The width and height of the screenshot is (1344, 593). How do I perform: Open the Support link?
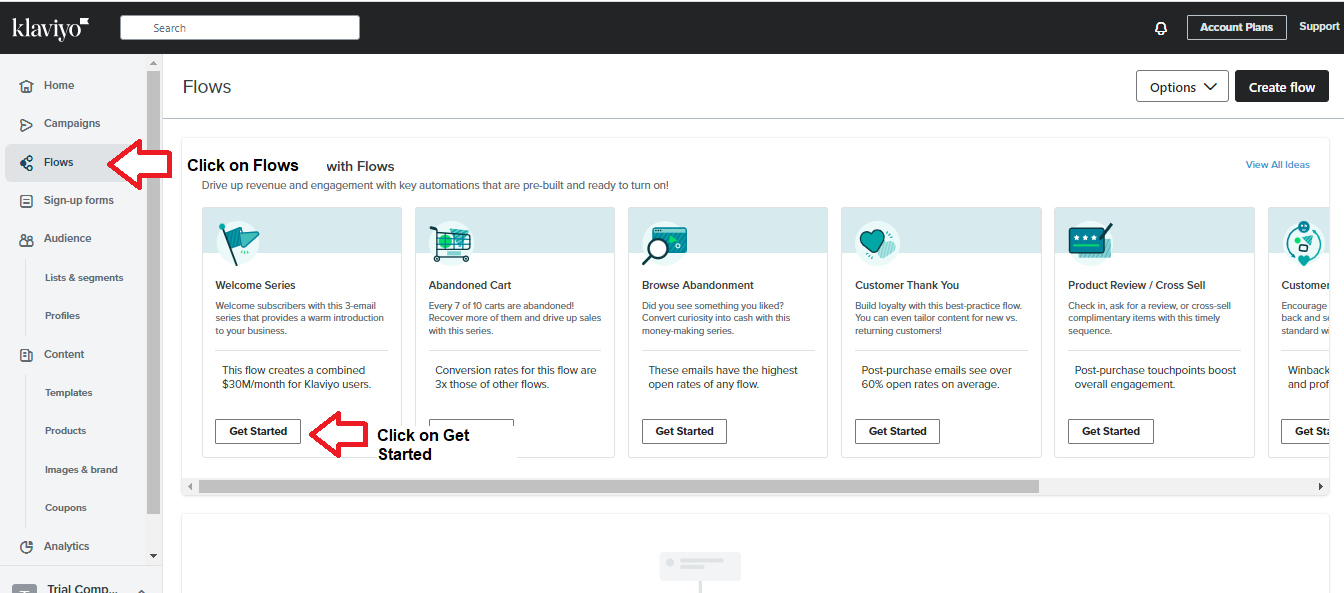click(x=1319, y=27)
